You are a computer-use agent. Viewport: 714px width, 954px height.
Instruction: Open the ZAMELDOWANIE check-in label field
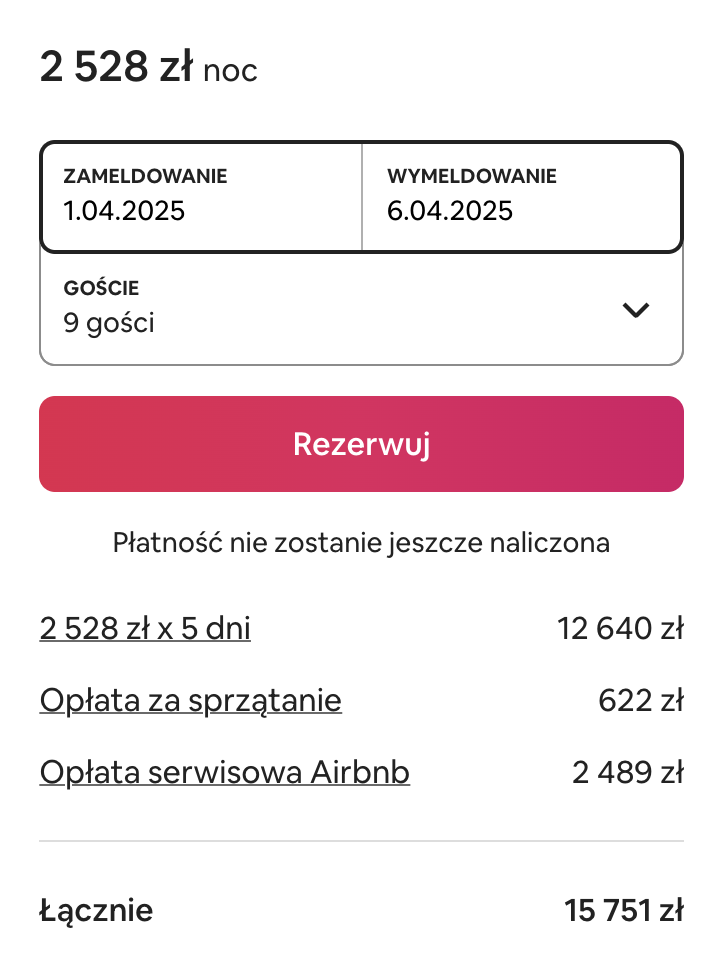coord(201,197)
